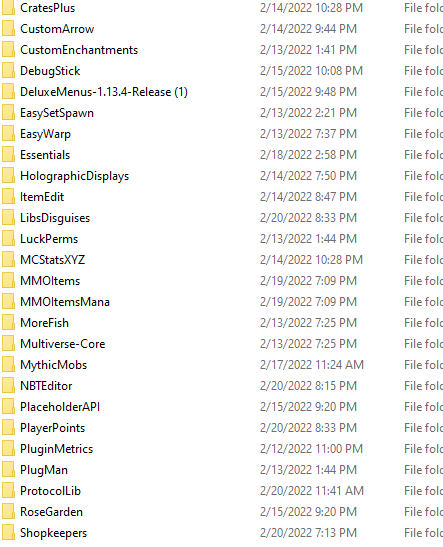Select the ProtocolLib folder icon
This screenshot has width=443, height=547.
(8, 491)
